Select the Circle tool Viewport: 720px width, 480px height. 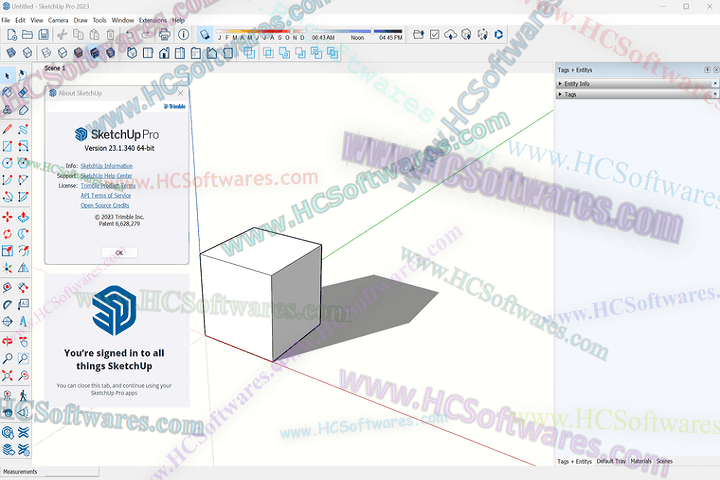click(x=7, y=163)
